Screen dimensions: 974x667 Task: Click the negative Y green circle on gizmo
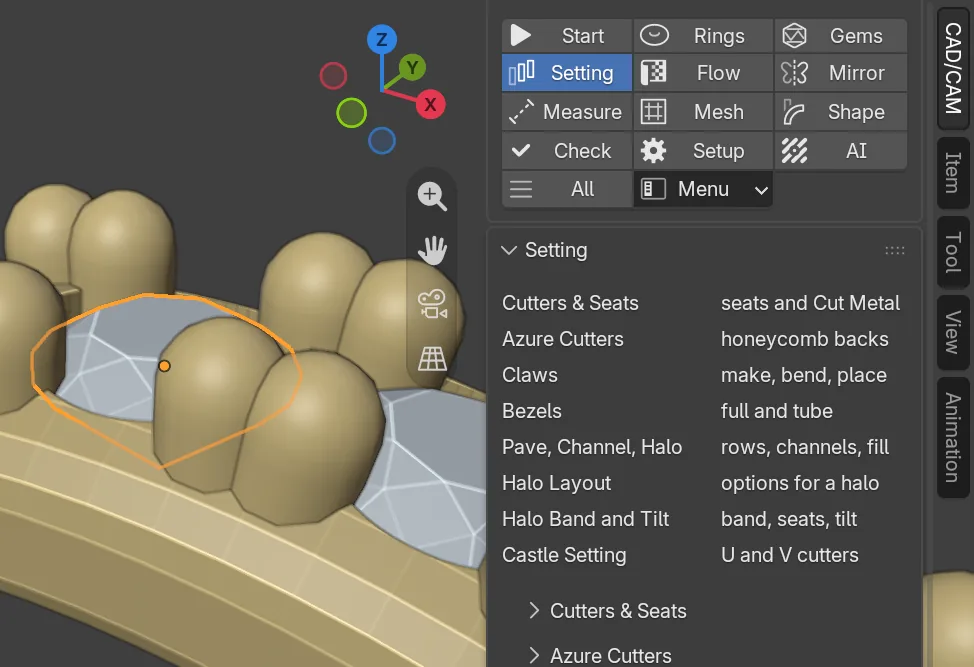[352, 113]
